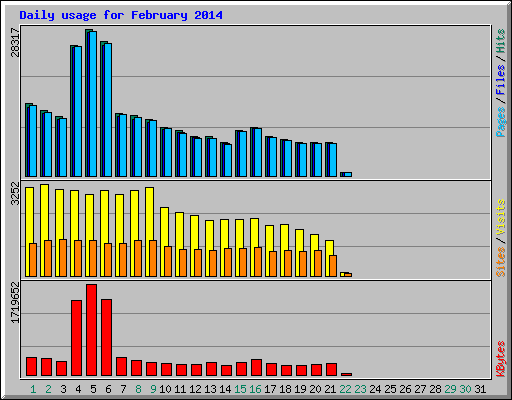Click day 22 on the x-axis
The image size is (512, 400).
point(345,389)
